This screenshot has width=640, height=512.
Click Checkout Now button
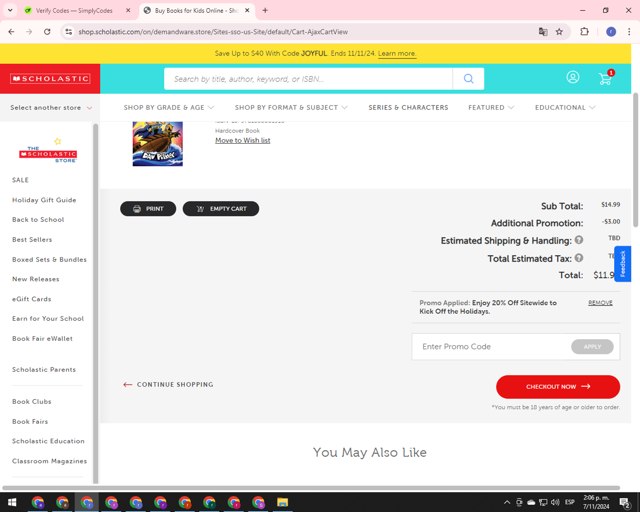point(558,387)
